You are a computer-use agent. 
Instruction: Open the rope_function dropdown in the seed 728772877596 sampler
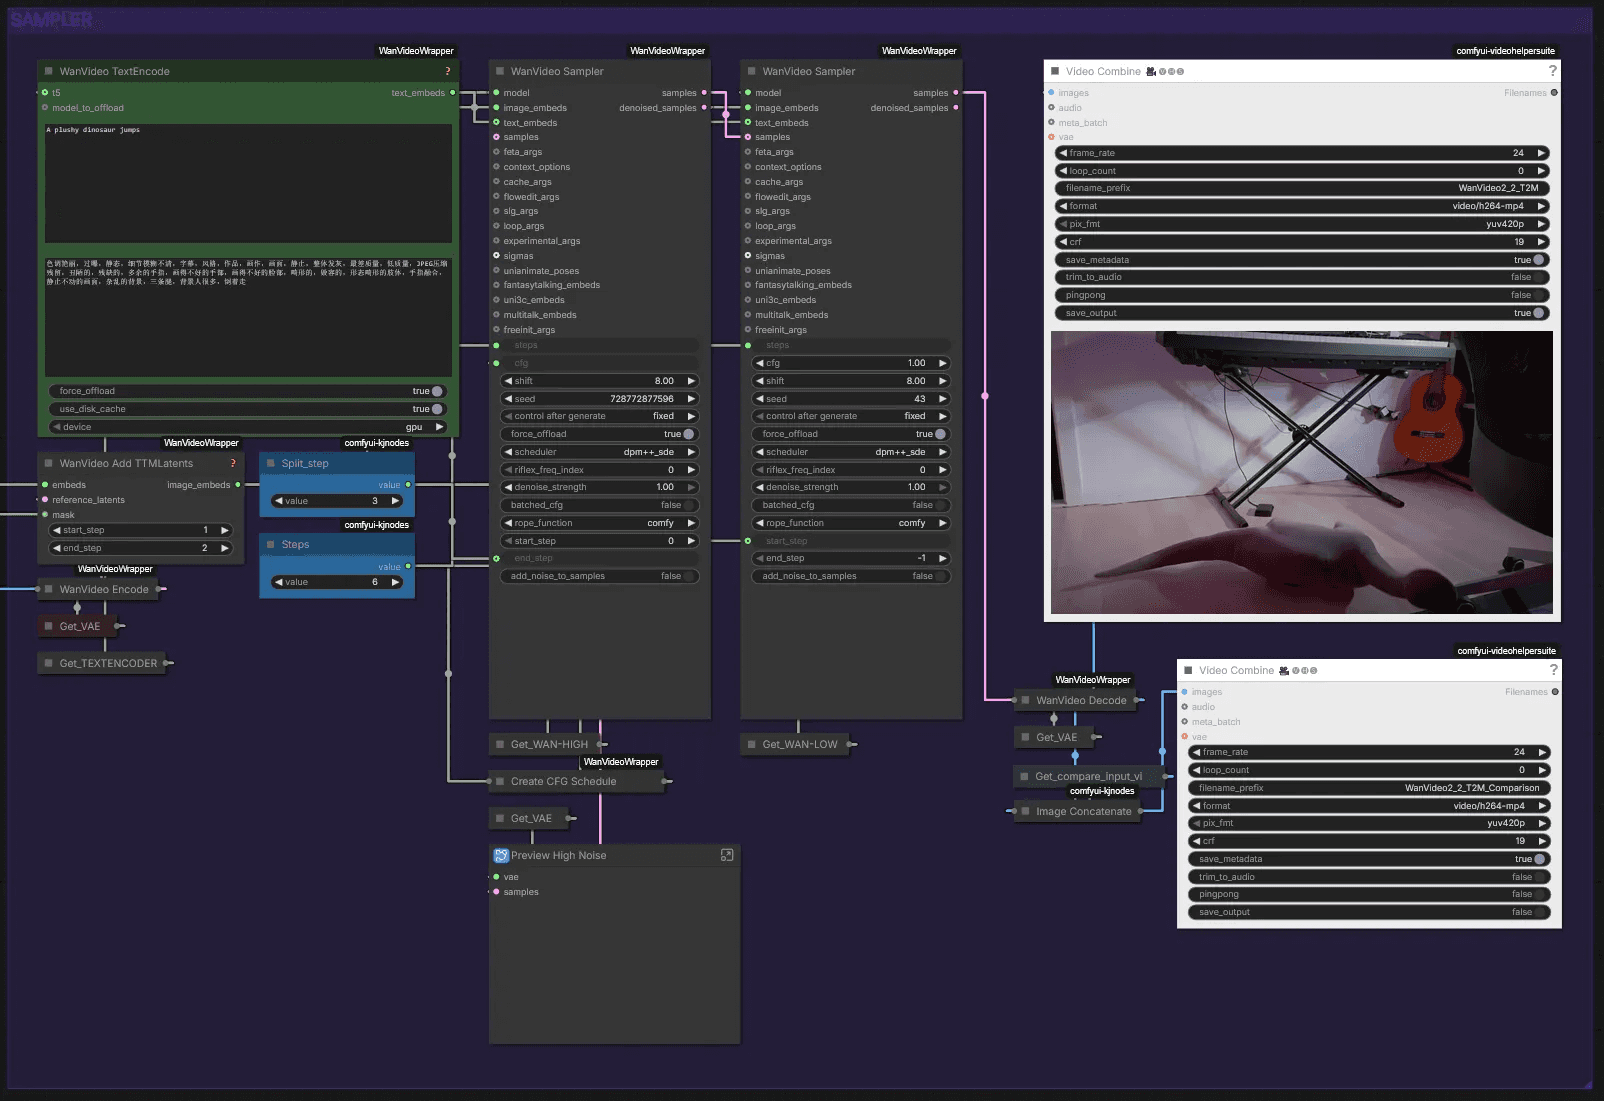pyautogui.click(x=598, y=523)
